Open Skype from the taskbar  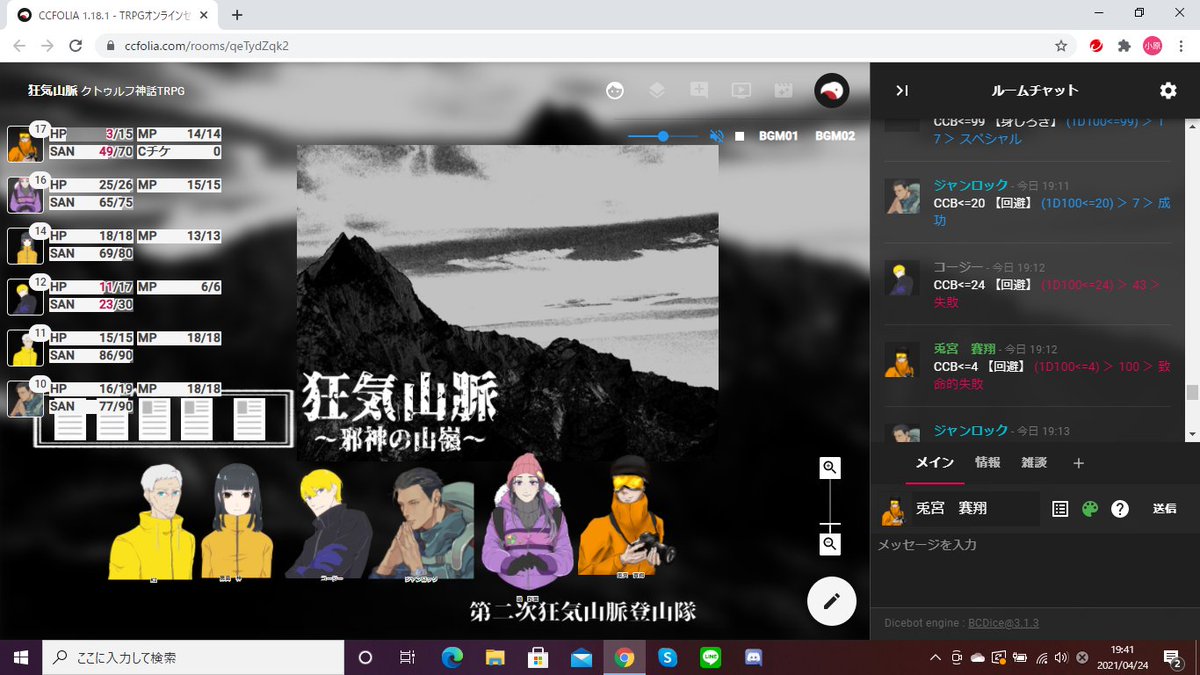pyautogui.click(x=668, y=657)
